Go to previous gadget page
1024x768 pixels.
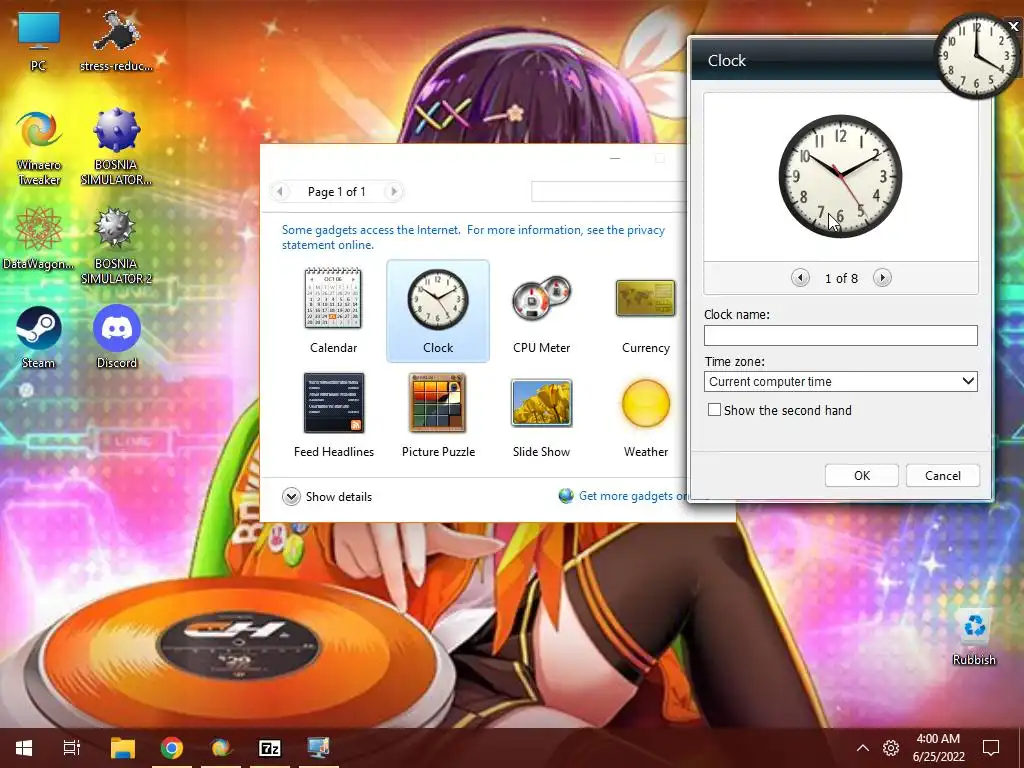[x=280, y=191]
